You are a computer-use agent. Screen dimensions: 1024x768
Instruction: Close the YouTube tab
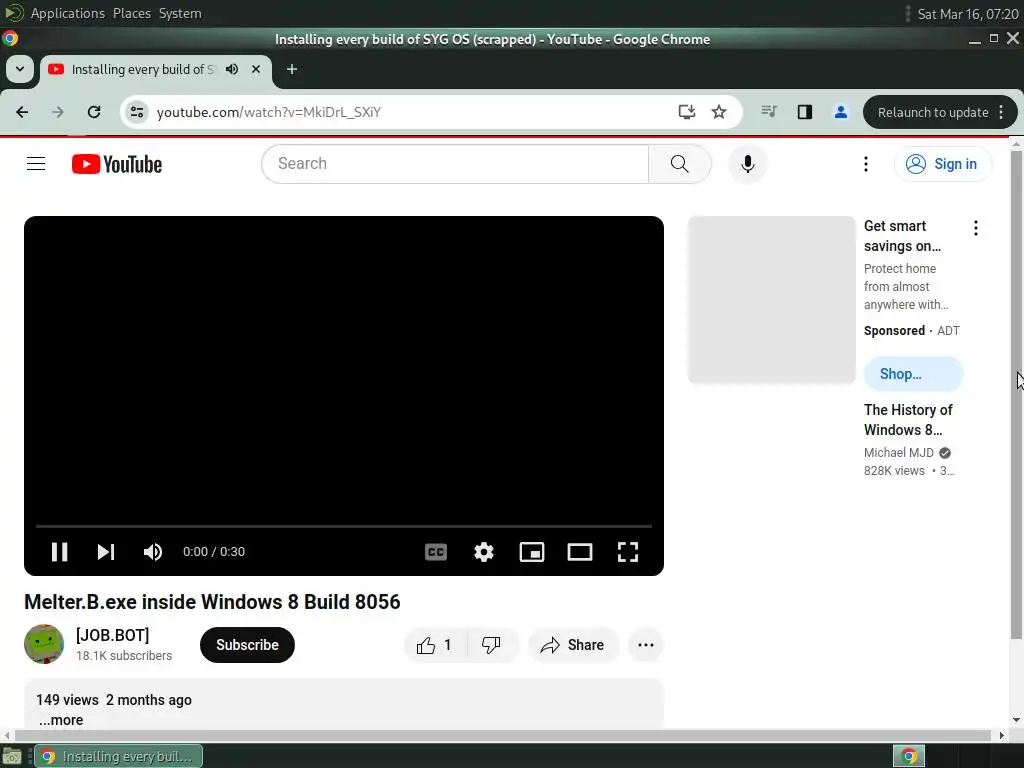(256, 69)
